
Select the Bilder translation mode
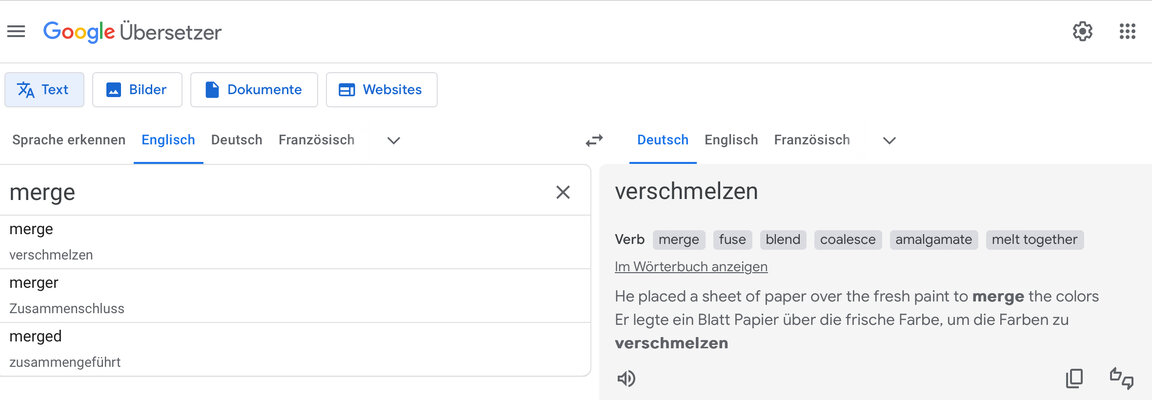(137, 90)
